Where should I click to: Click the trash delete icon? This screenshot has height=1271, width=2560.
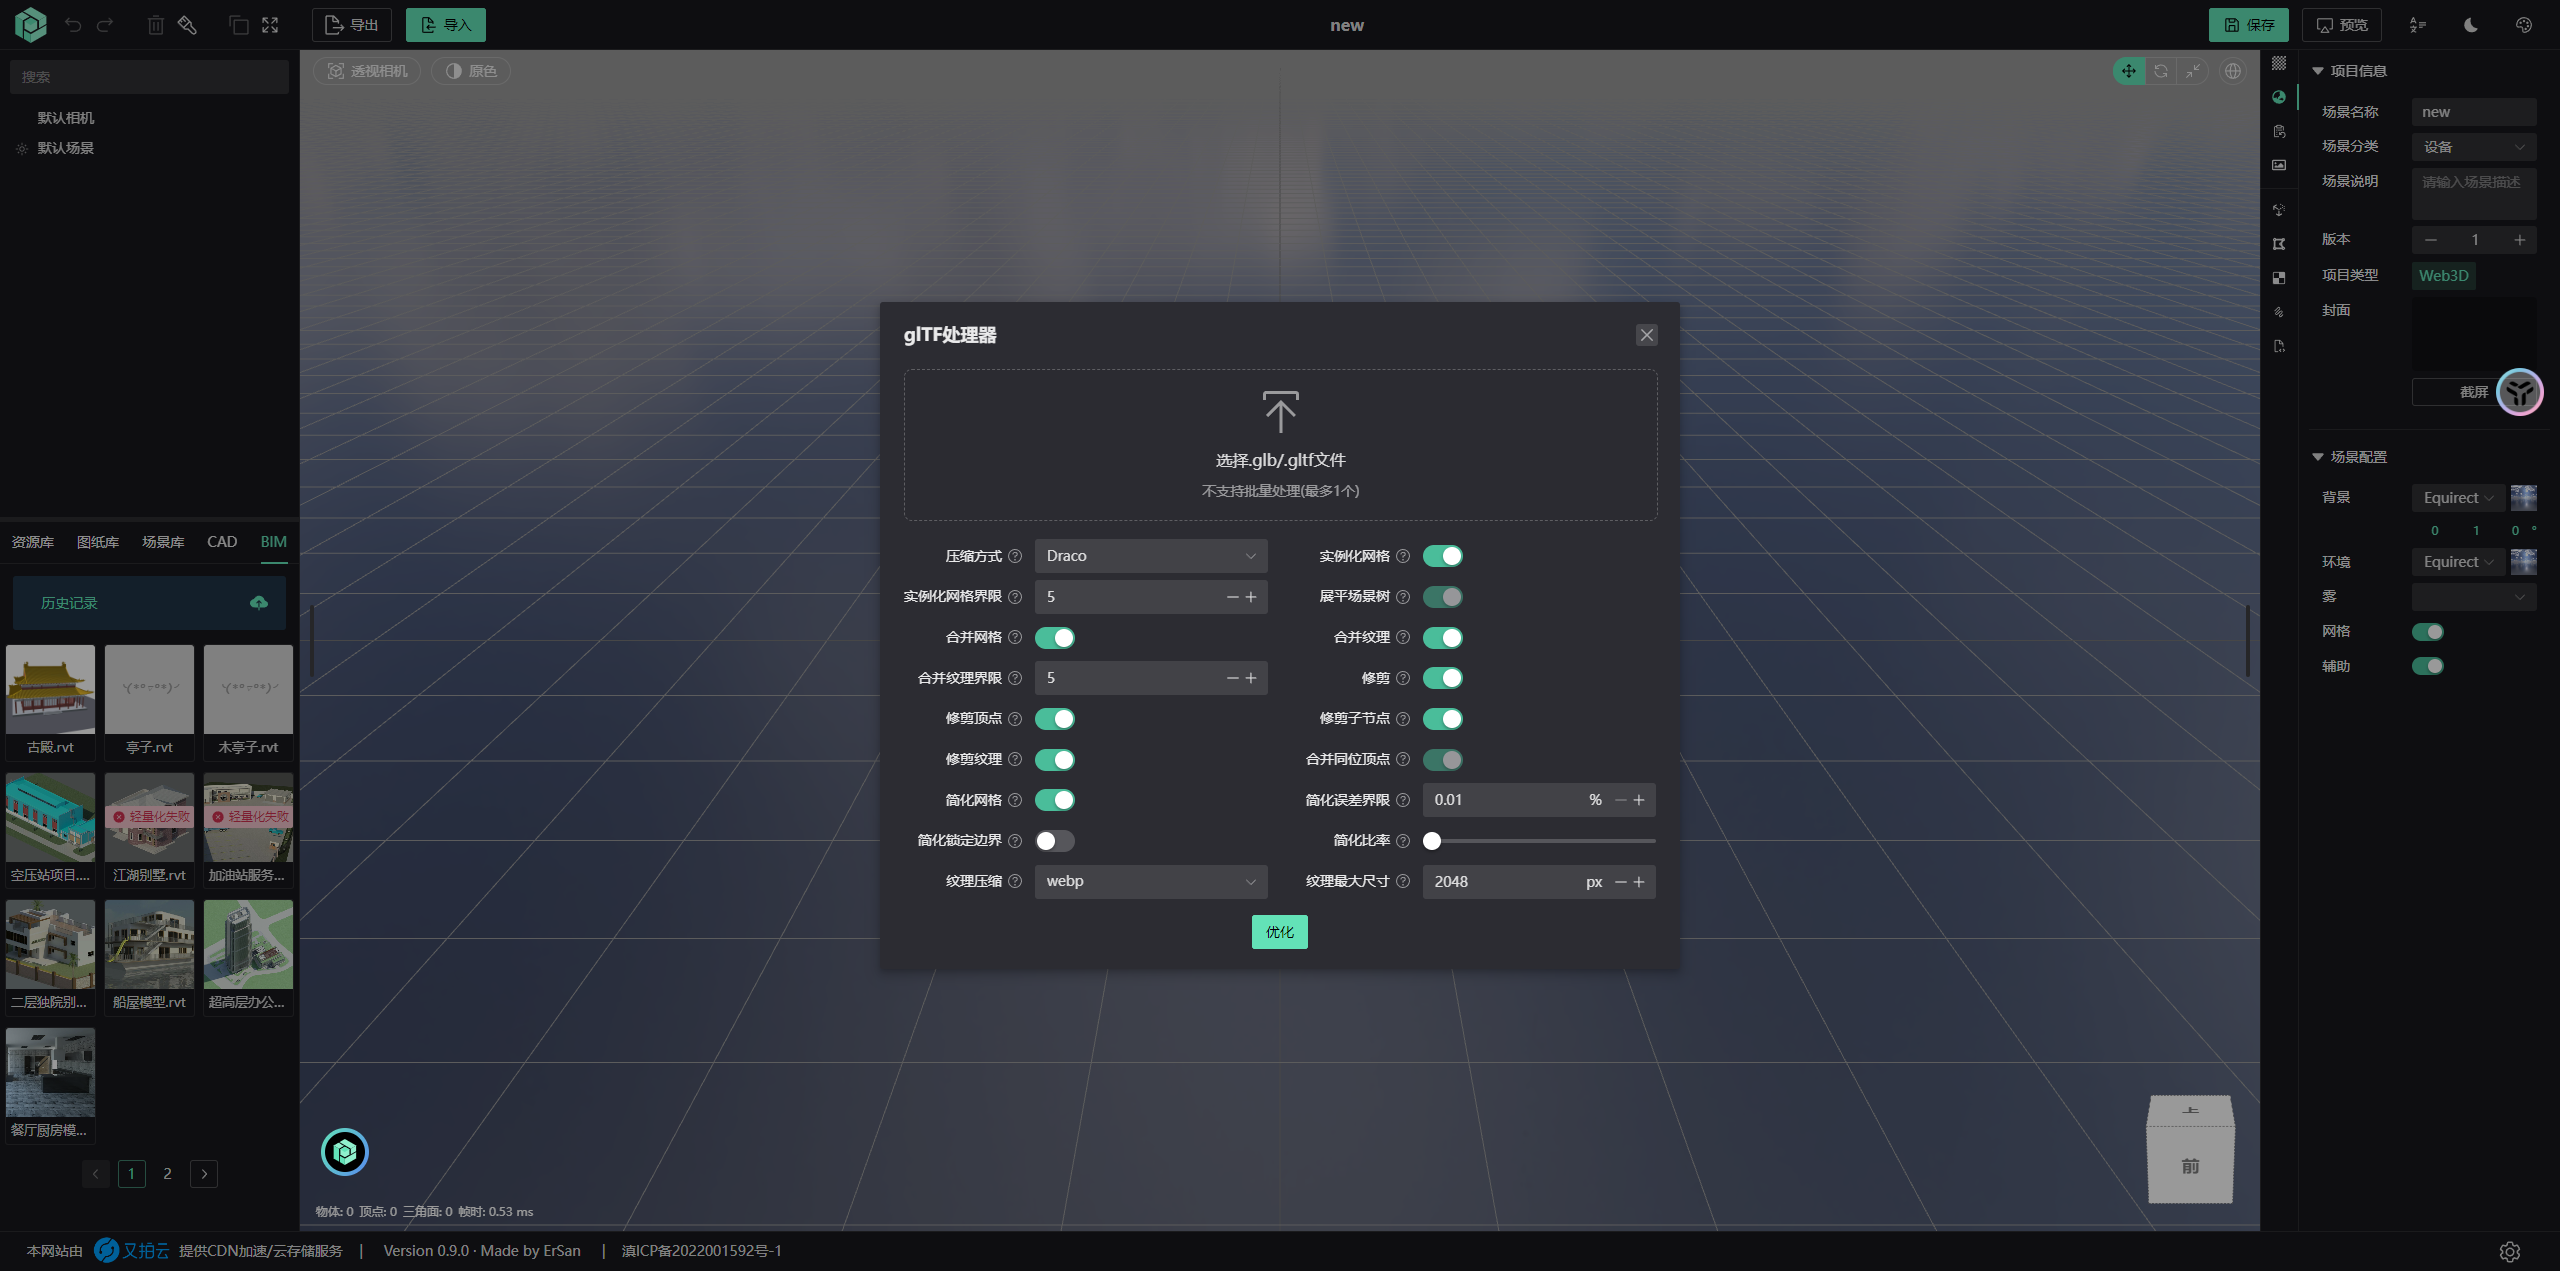(x=156, y=25)
